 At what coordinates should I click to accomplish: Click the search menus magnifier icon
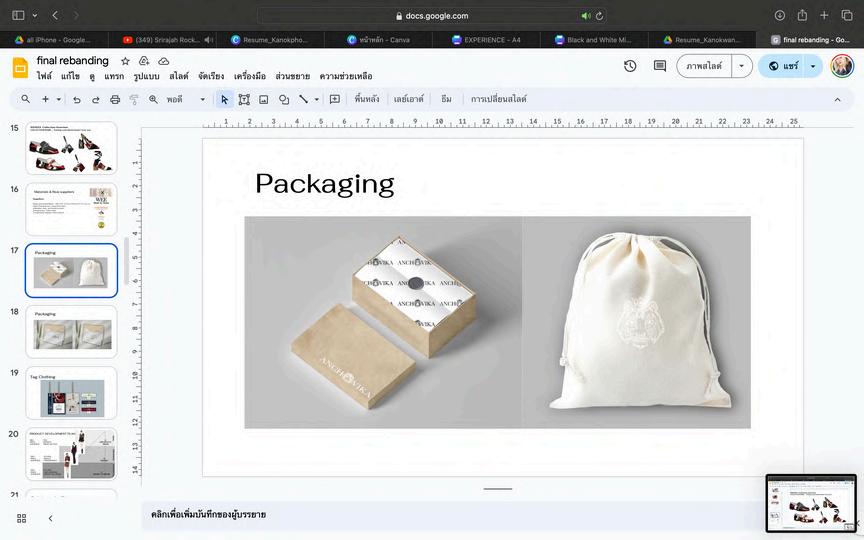[x=25, y=99]
